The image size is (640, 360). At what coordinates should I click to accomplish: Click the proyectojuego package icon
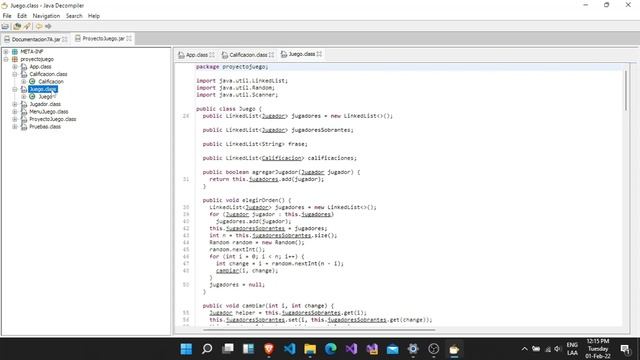15,59
